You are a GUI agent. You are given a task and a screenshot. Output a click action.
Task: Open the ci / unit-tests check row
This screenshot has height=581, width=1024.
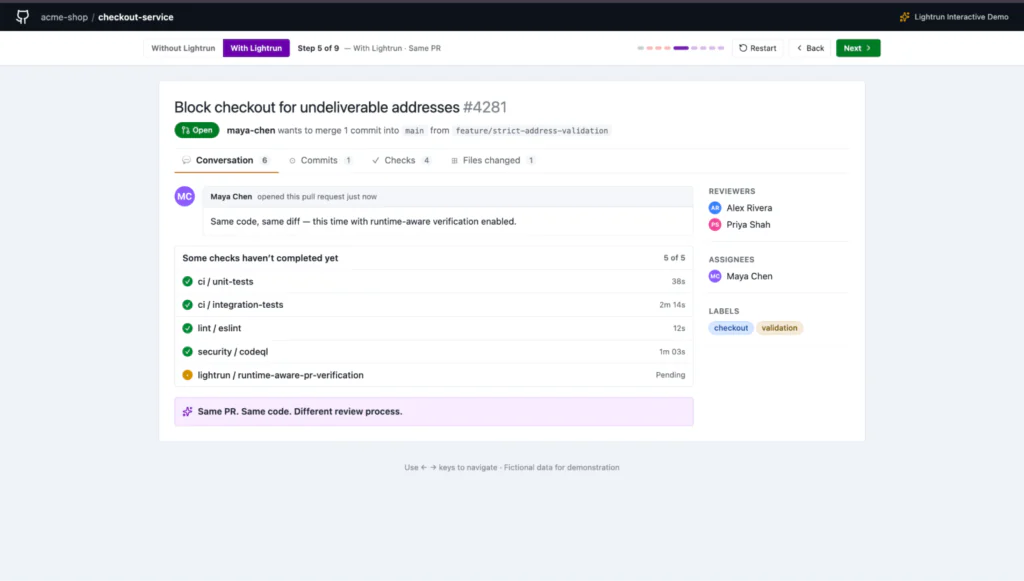[434, 281]
